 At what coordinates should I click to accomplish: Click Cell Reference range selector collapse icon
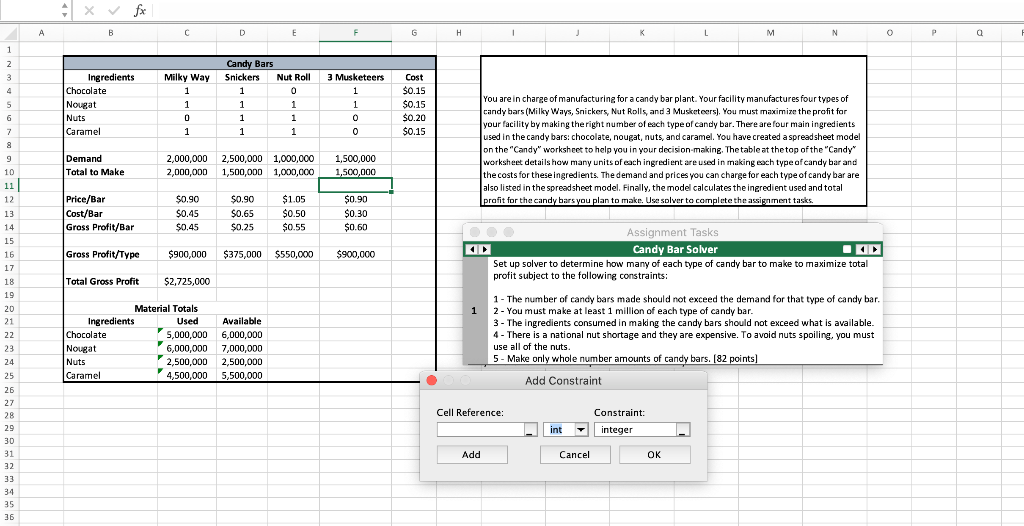530,430
